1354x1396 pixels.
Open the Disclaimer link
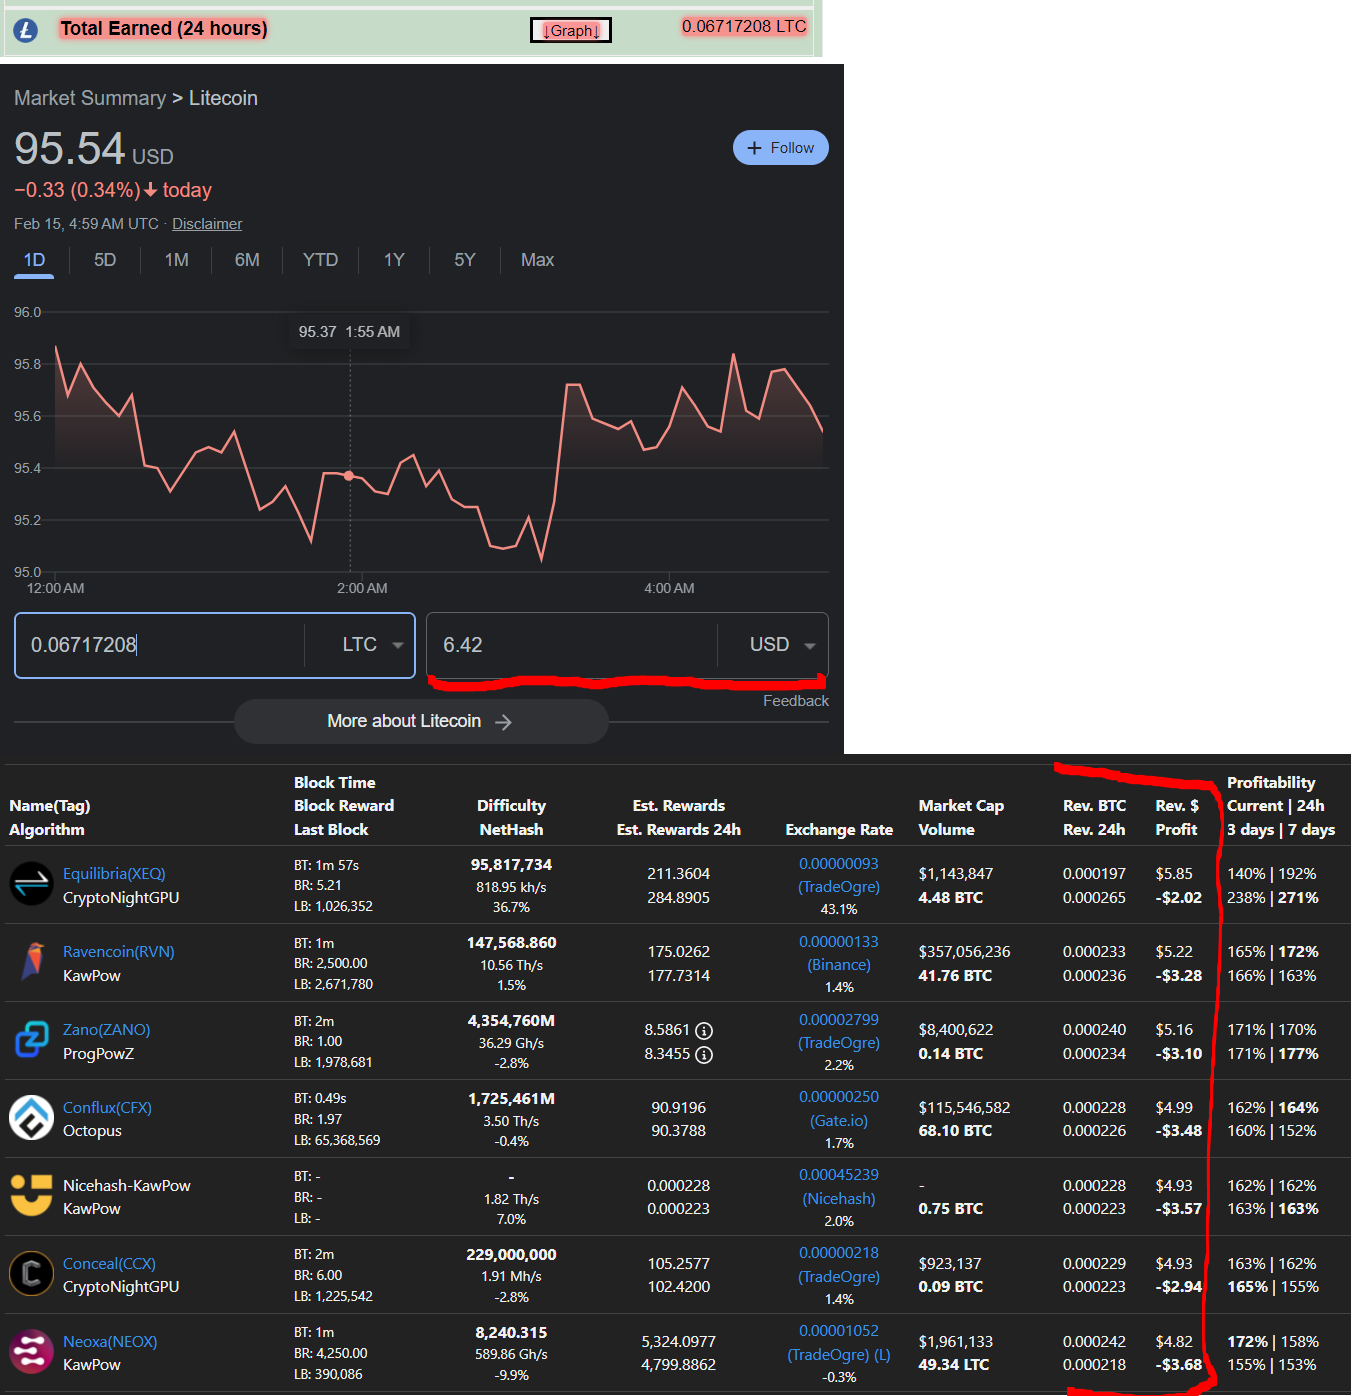207,223
